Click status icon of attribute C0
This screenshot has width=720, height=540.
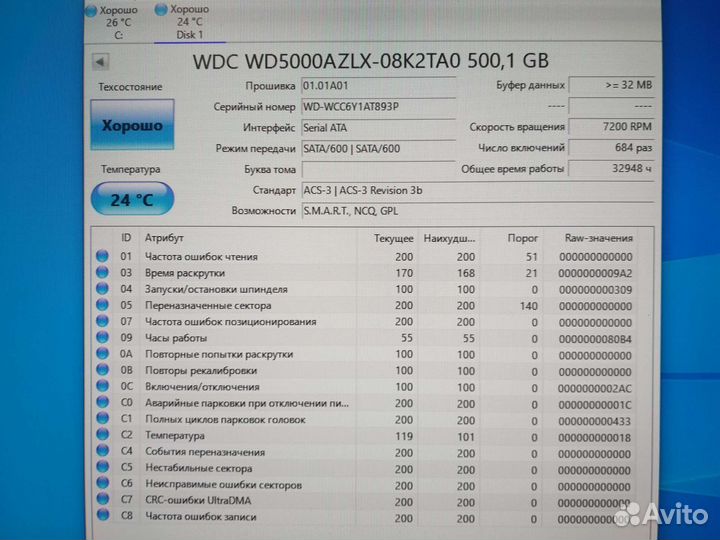click(102, 402)
